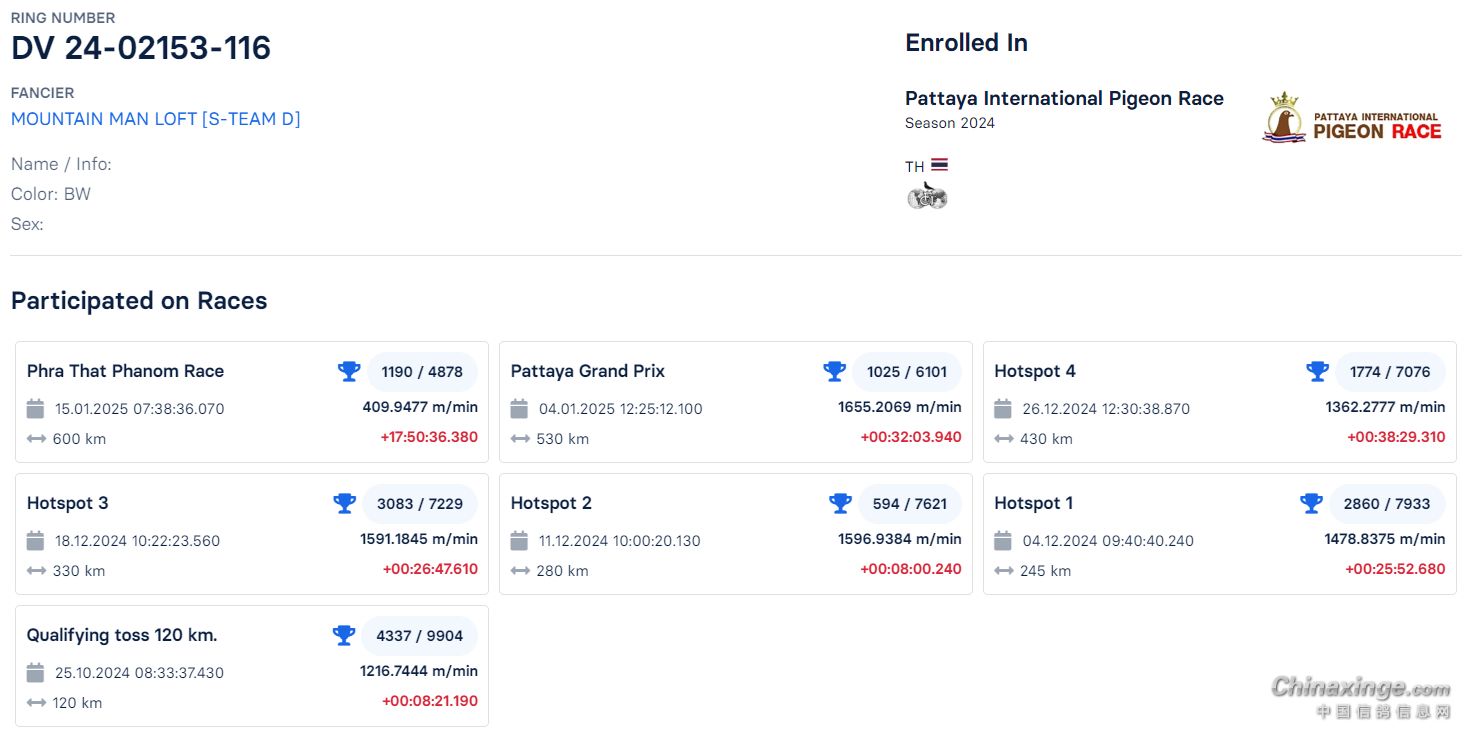Click the Hotspot 1 trophy icon
Screen dimensions: 1467x737
point(1311,504)
